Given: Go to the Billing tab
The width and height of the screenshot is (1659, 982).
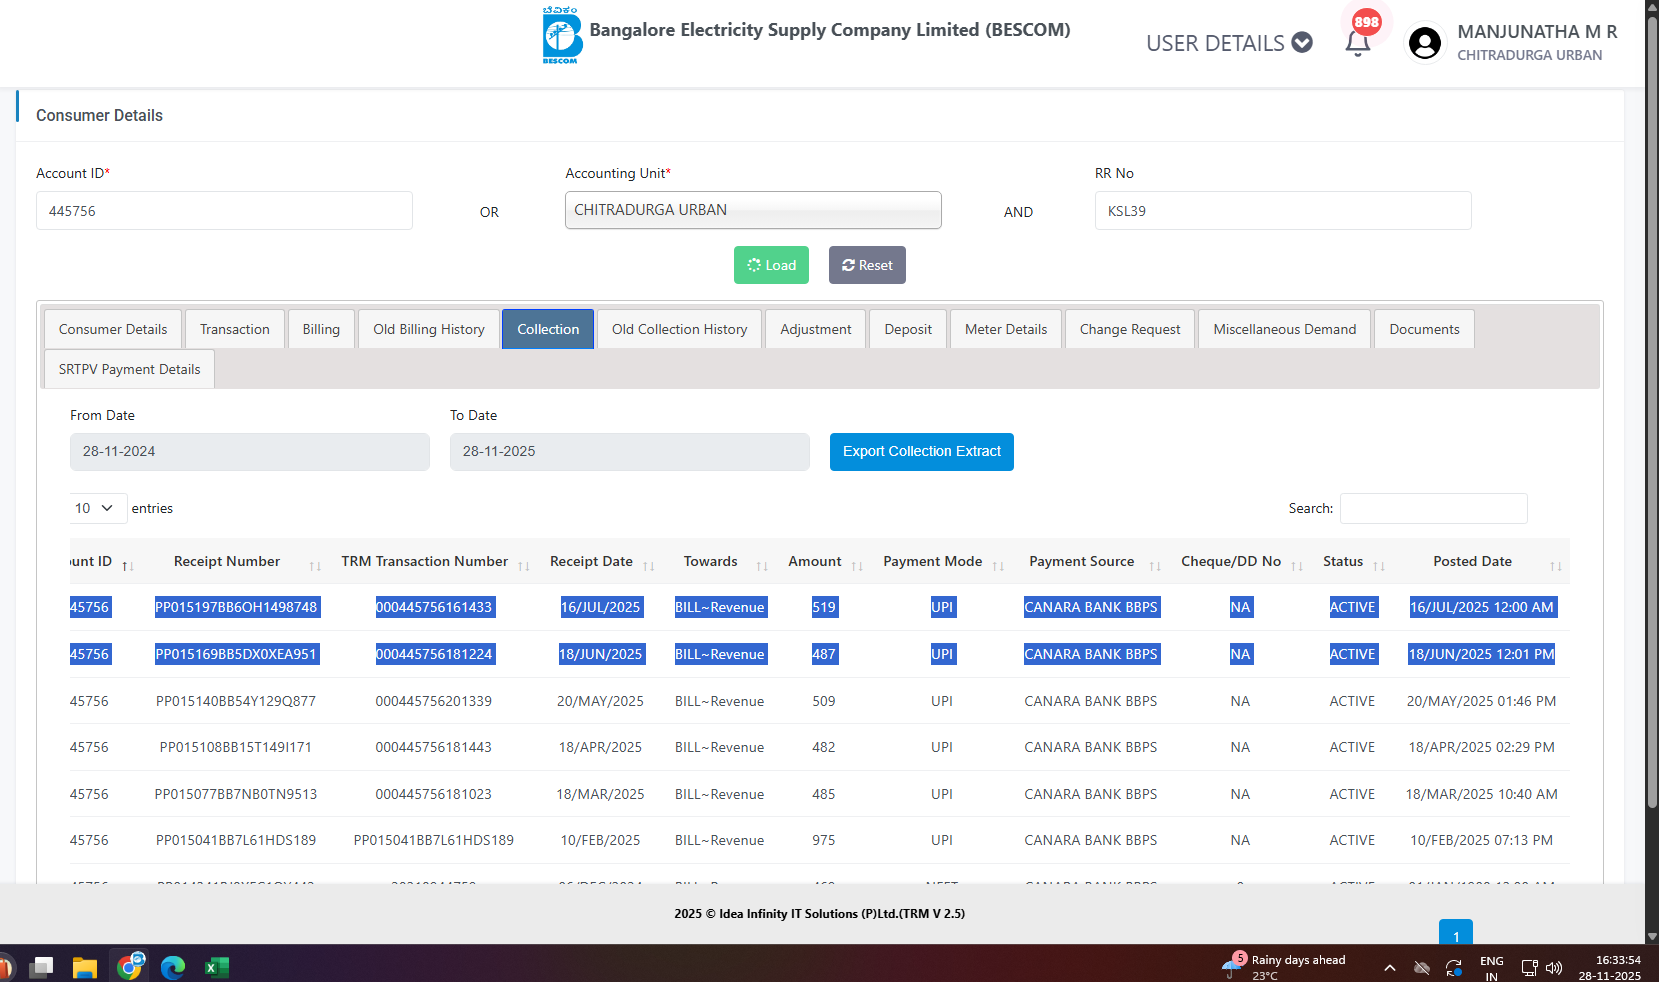Looking at the screenshot, I should [x=321, y=329].
